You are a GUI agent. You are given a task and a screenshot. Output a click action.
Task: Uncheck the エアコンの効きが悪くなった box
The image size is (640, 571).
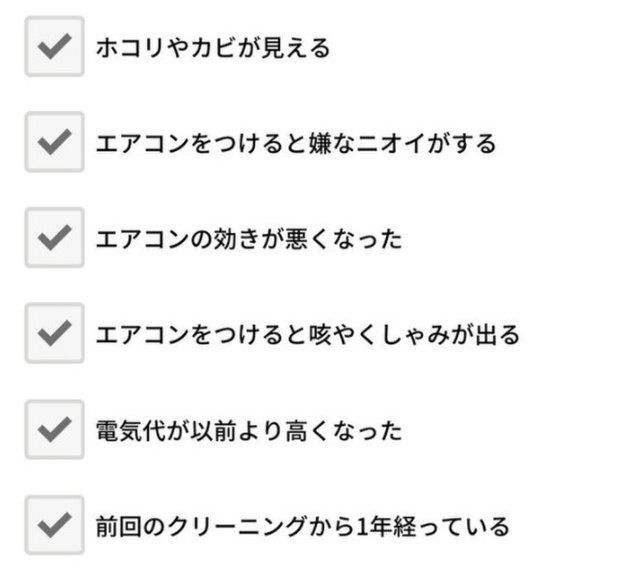(x=54, y=237)
